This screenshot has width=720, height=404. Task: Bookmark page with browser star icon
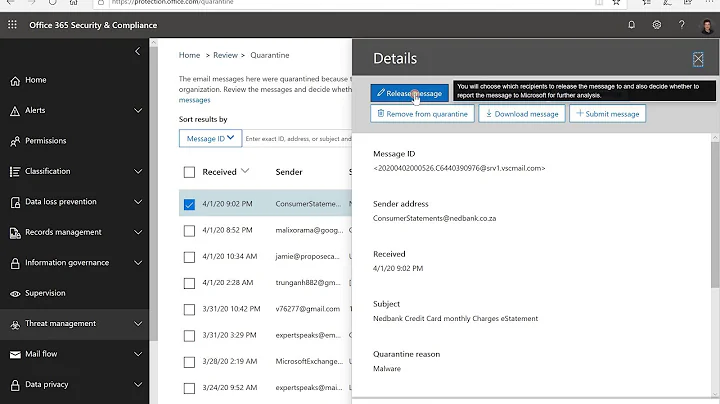[616, 2]
